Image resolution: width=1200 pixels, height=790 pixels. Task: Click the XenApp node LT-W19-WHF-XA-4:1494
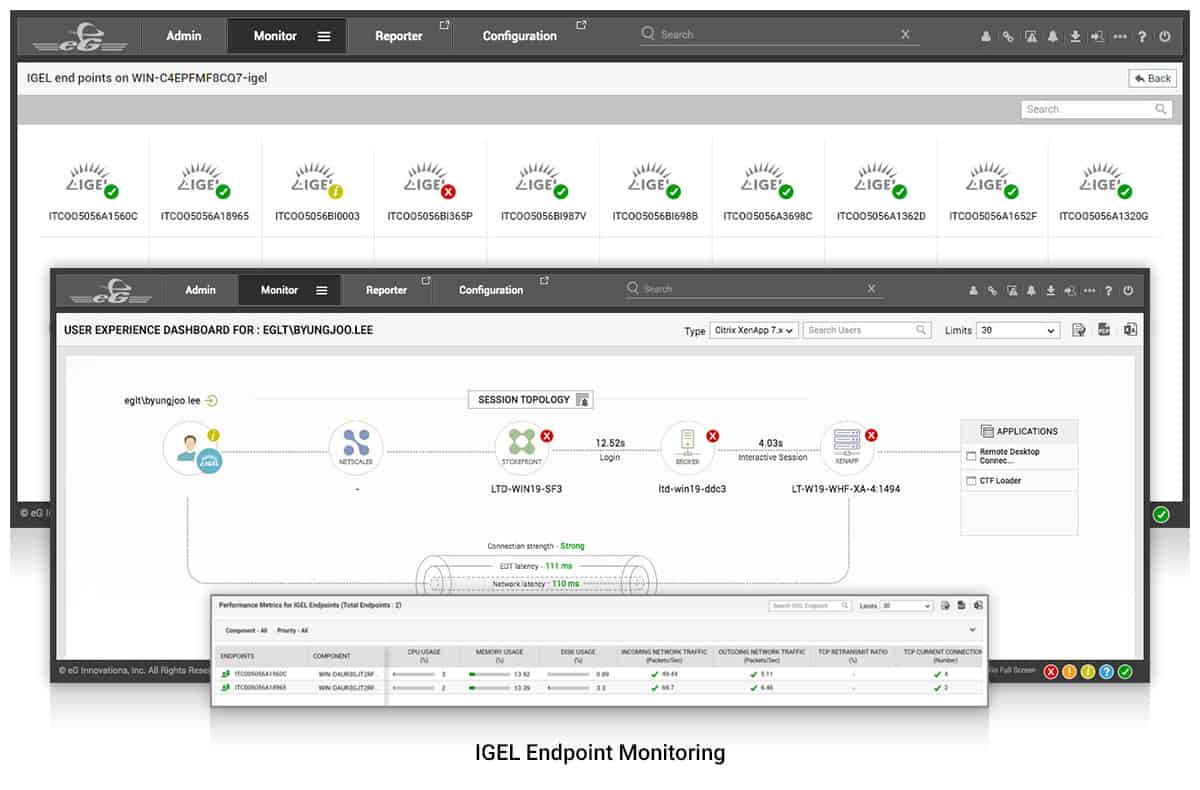(x=847, y=447)
